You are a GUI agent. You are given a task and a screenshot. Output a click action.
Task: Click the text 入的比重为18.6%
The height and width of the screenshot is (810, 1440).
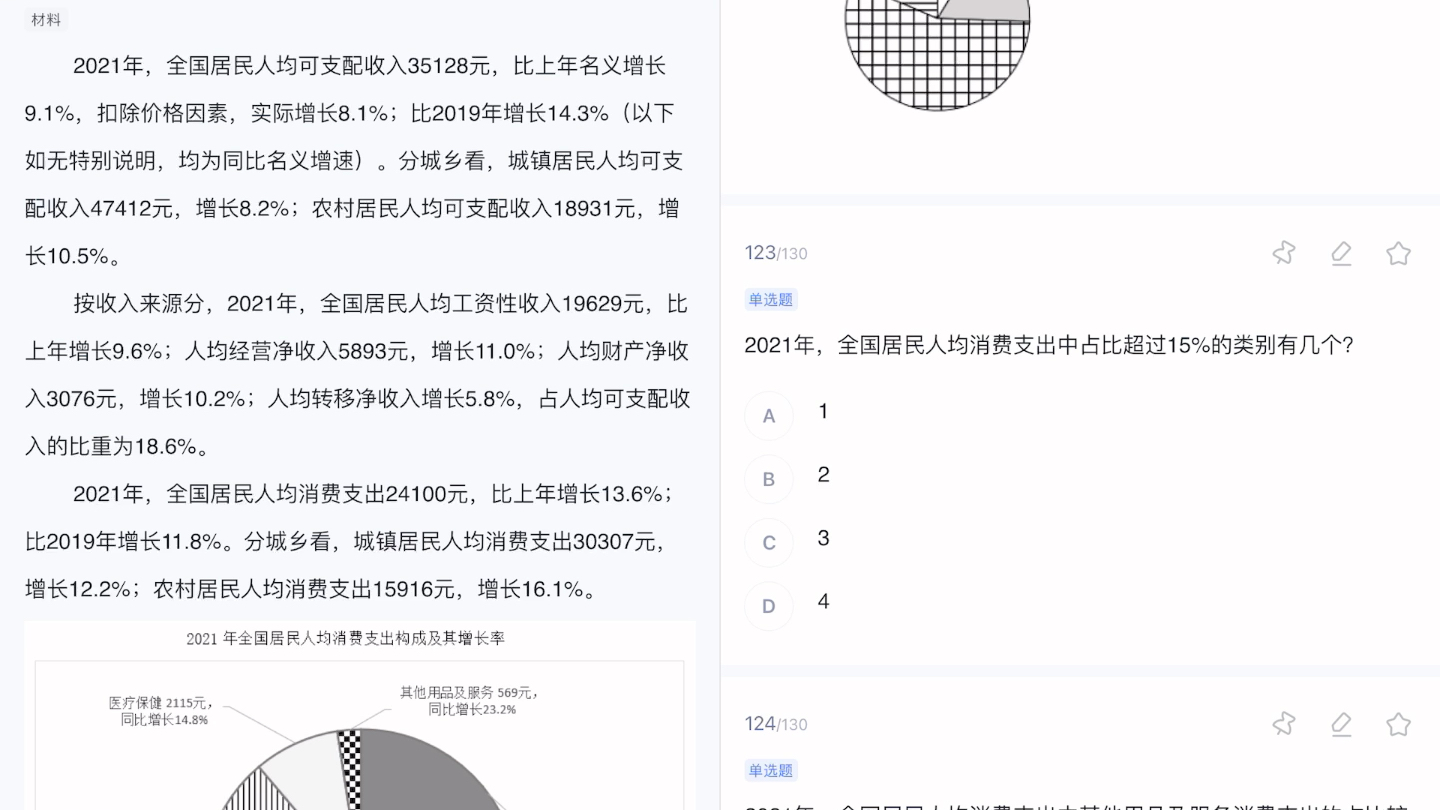click(x=112, y=447)
